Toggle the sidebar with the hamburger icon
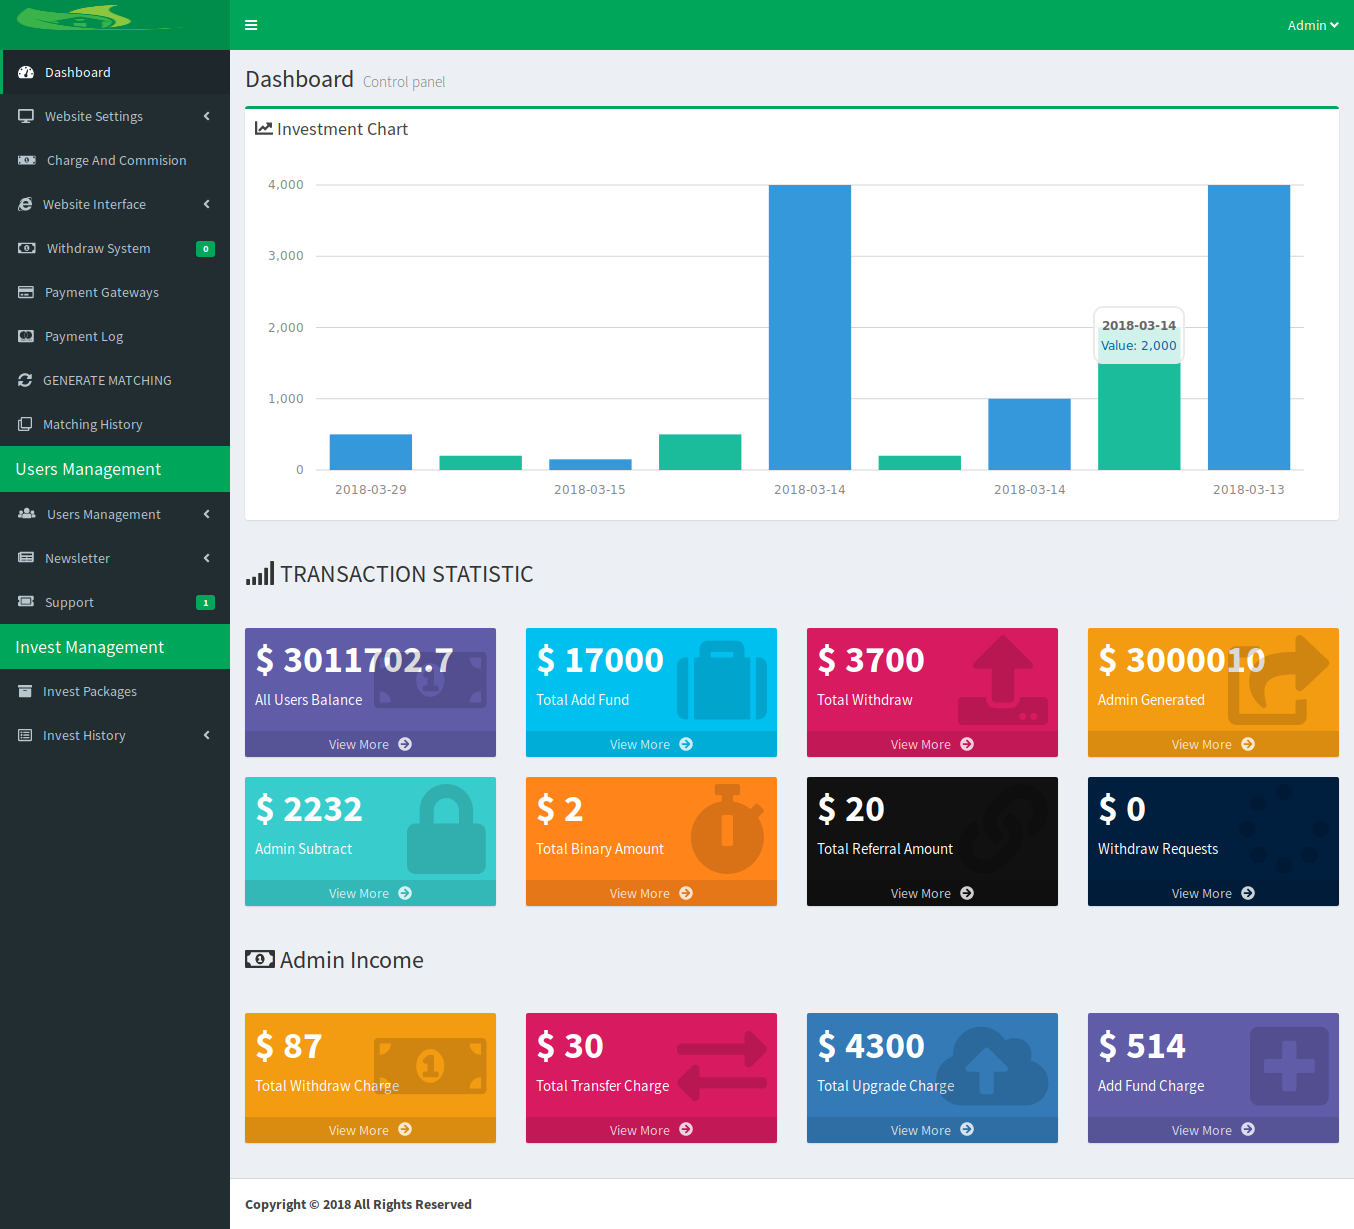This screenshot has height=1229, width=1354. pos(251,25)
